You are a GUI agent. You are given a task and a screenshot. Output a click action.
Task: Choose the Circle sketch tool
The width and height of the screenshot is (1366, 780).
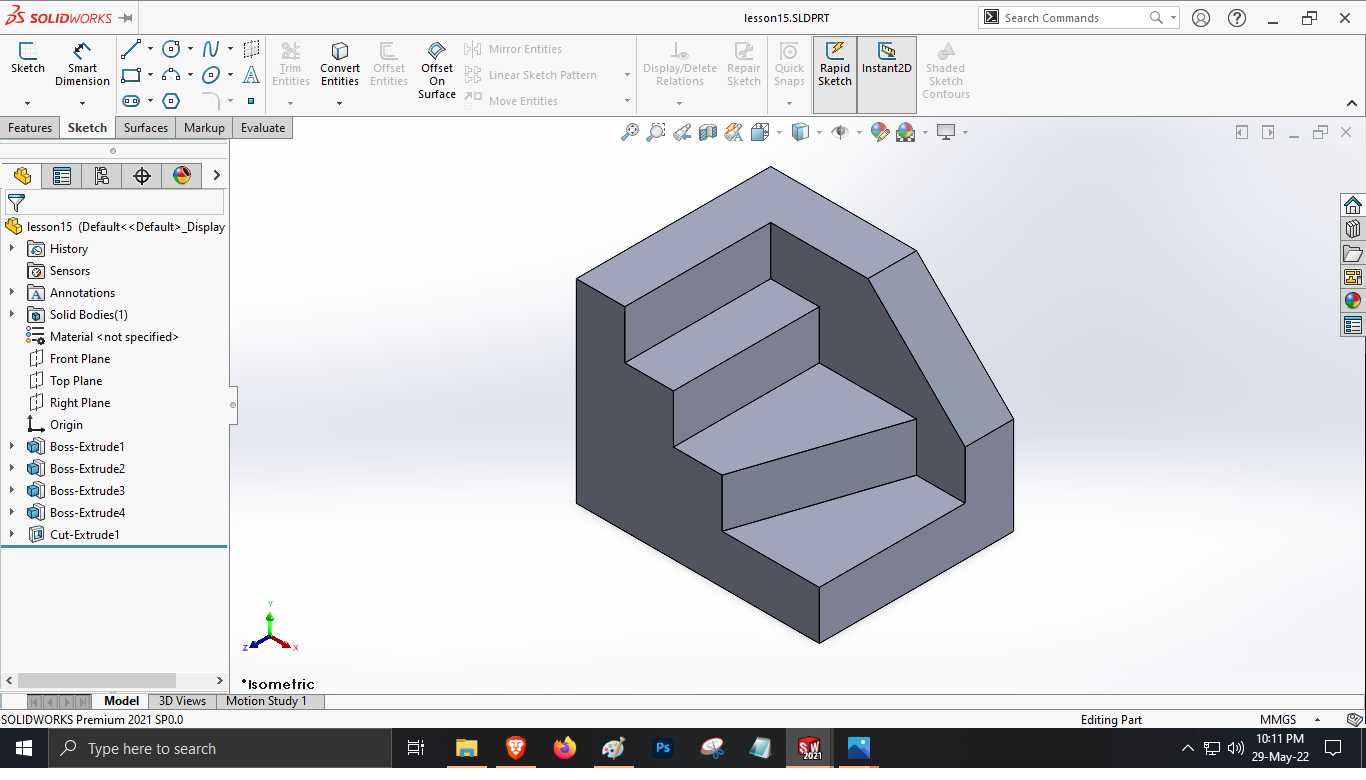coord(171,49)
